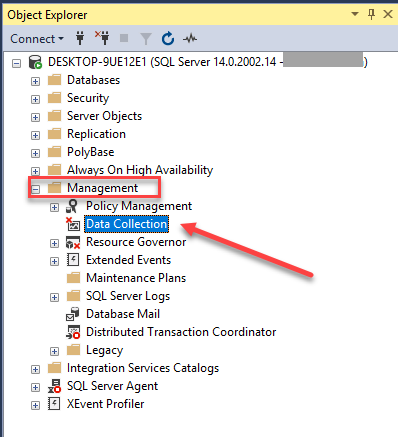
Task: Click the grayed Stop square icon
Action: pos(124,38)
